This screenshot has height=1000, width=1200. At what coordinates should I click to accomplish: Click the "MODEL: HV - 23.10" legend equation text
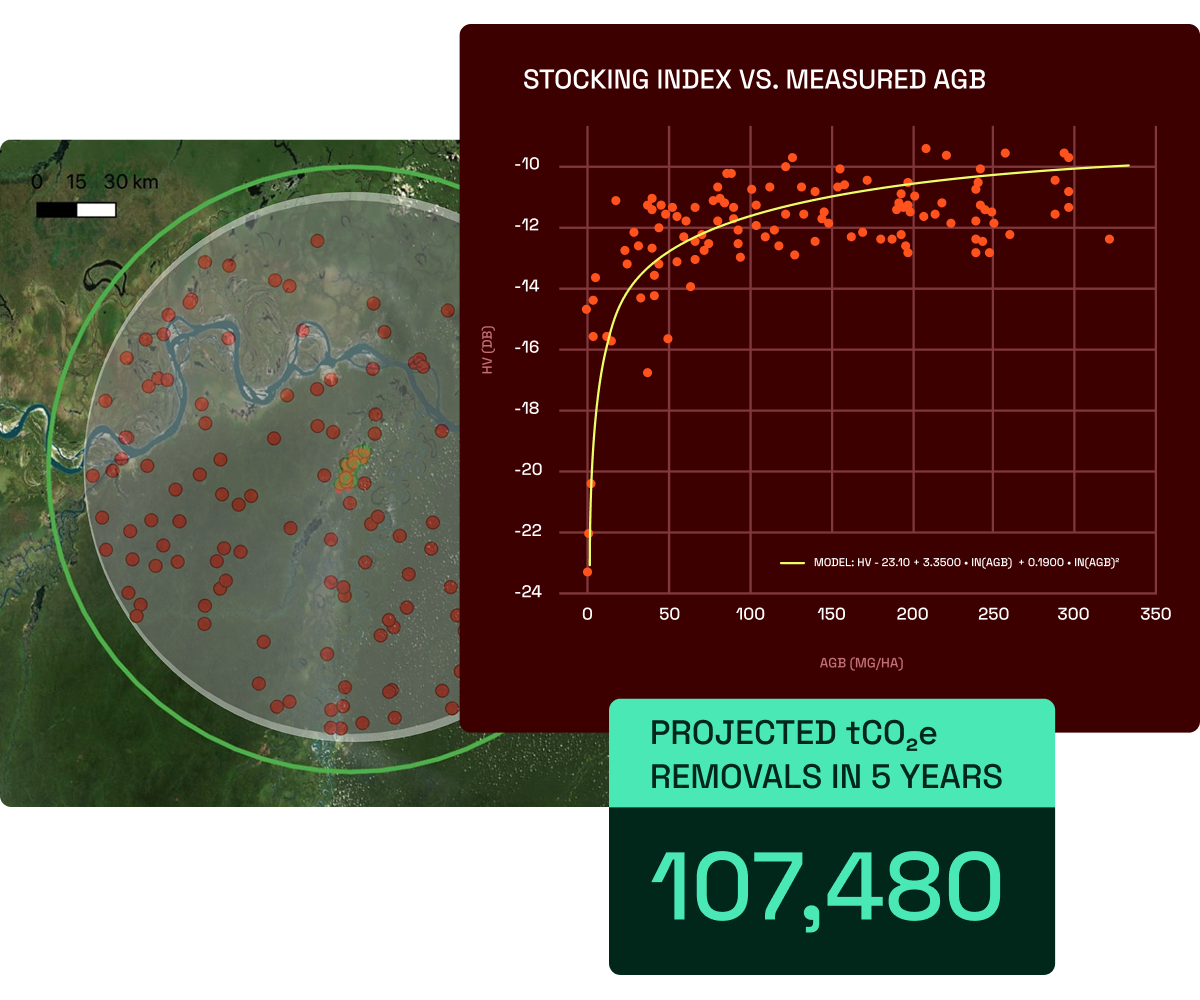click(966, 563)
